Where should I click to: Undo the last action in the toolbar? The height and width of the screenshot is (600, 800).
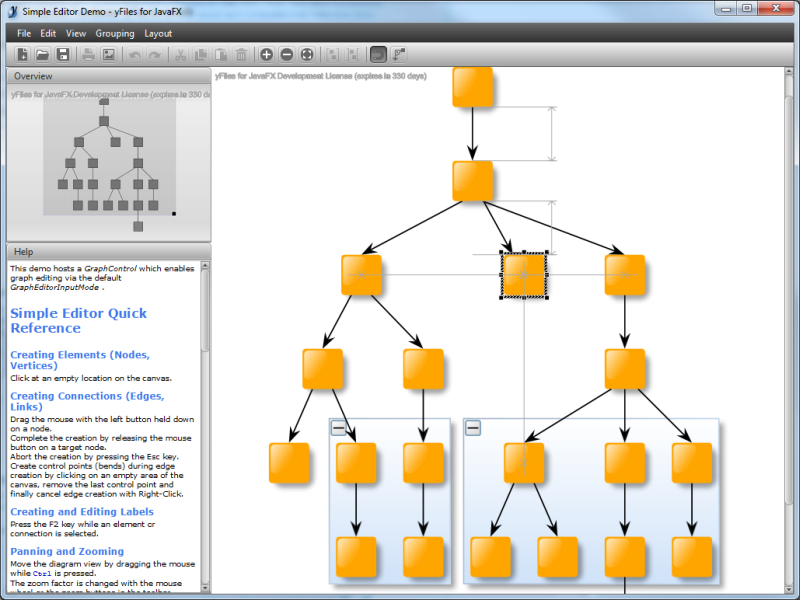point(135,55)
